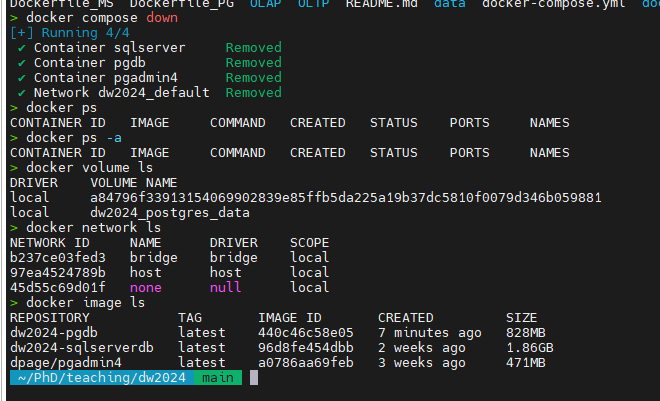The width and height of the screenshot is (660, 401).
Task: Click the 'OLAP' directory name
Action: 266,4
